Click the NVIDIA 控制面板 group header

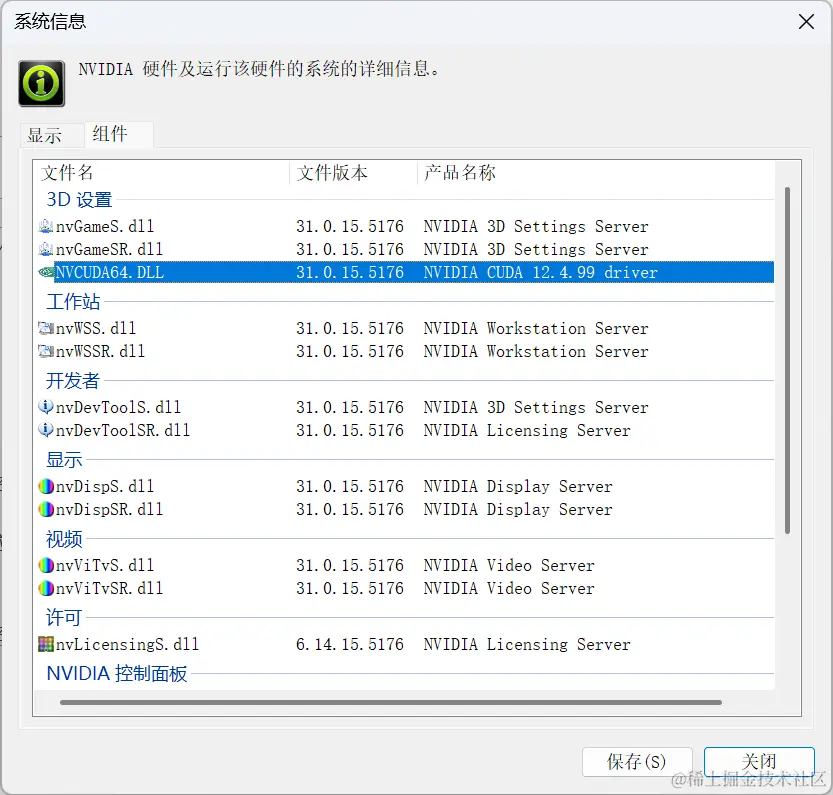(117, 674)
